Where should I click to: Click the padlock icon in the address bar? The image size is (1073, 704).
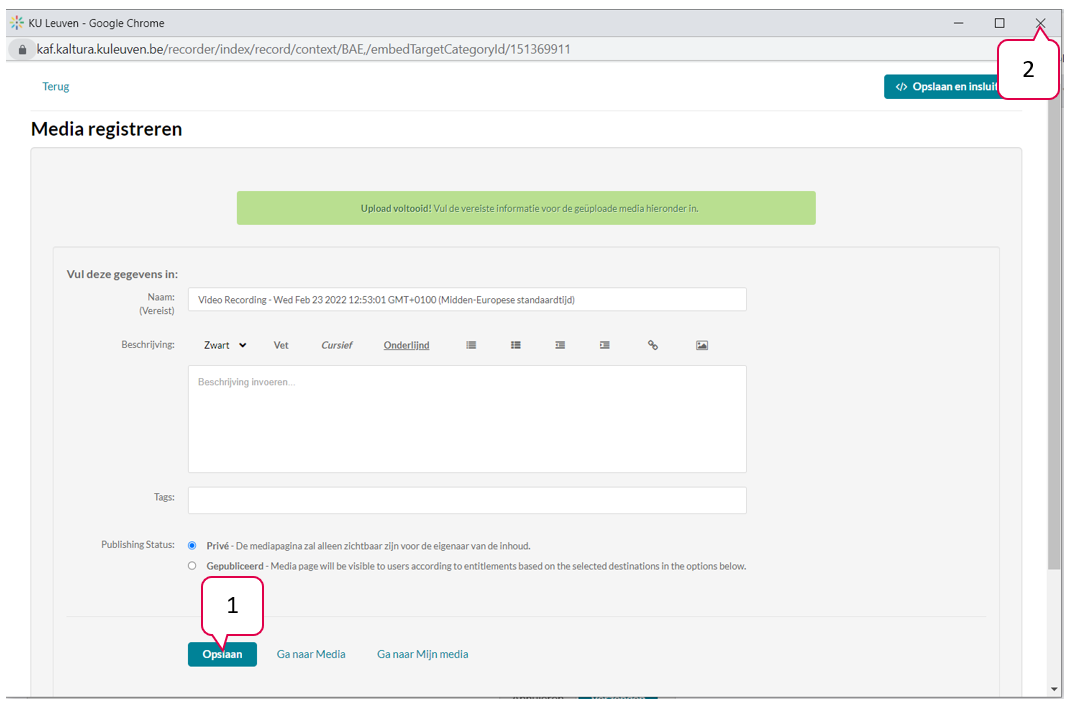23,49
